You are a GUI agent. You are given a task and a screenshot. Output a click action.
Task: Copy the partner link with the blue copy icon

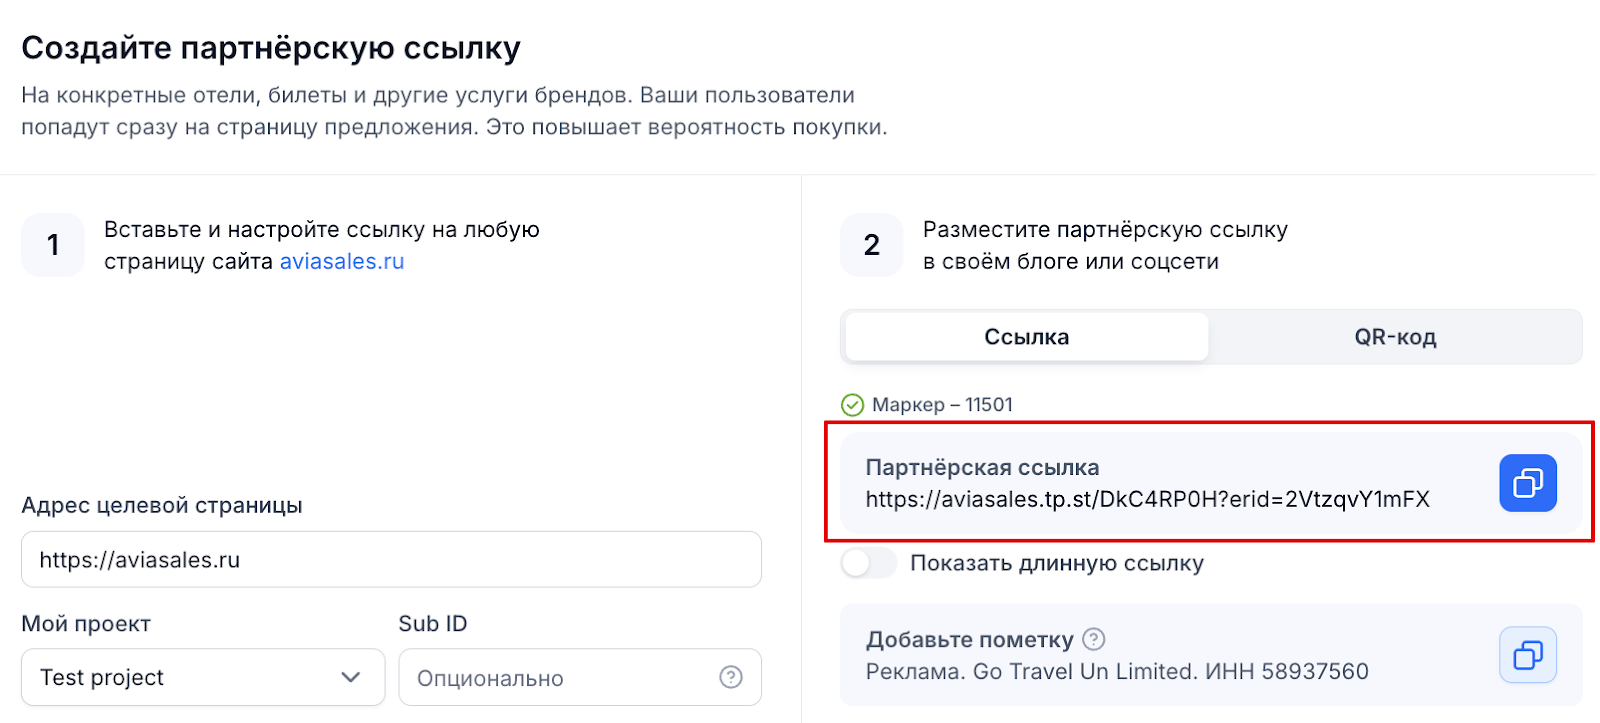[x=1528, y=483]
